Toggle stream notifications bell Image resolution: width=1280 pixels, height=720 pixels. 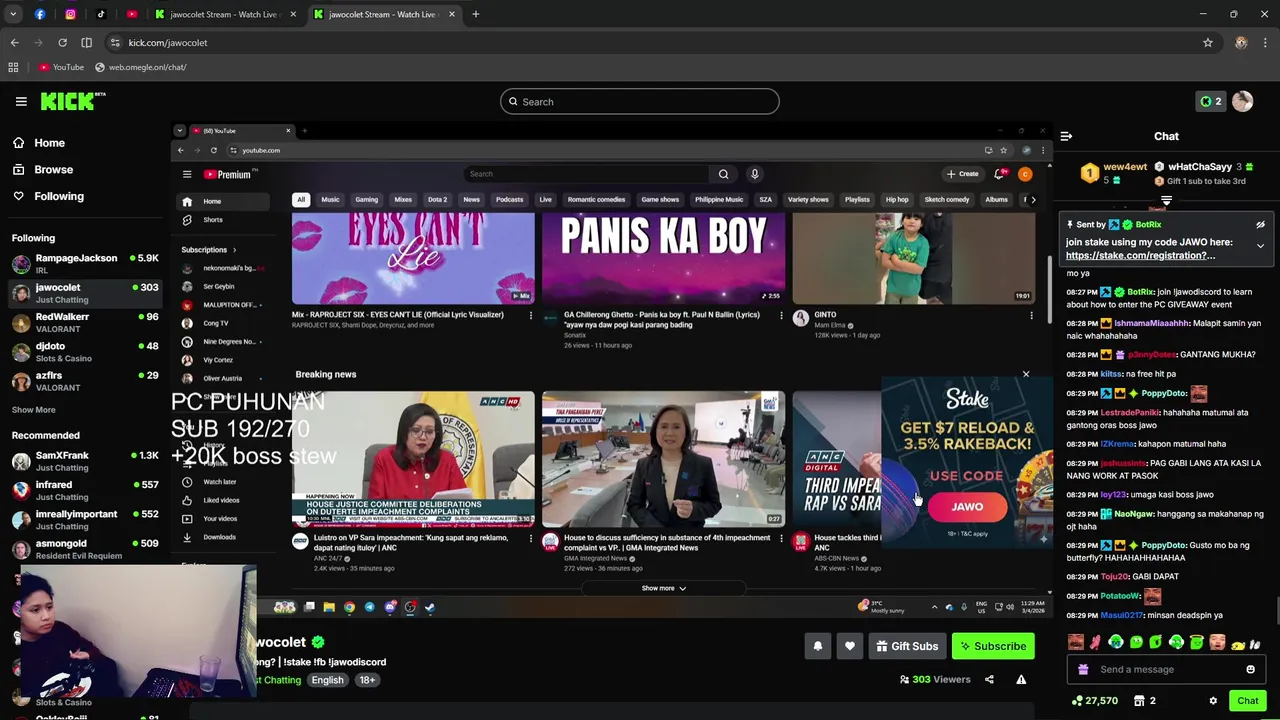point(818,646)
